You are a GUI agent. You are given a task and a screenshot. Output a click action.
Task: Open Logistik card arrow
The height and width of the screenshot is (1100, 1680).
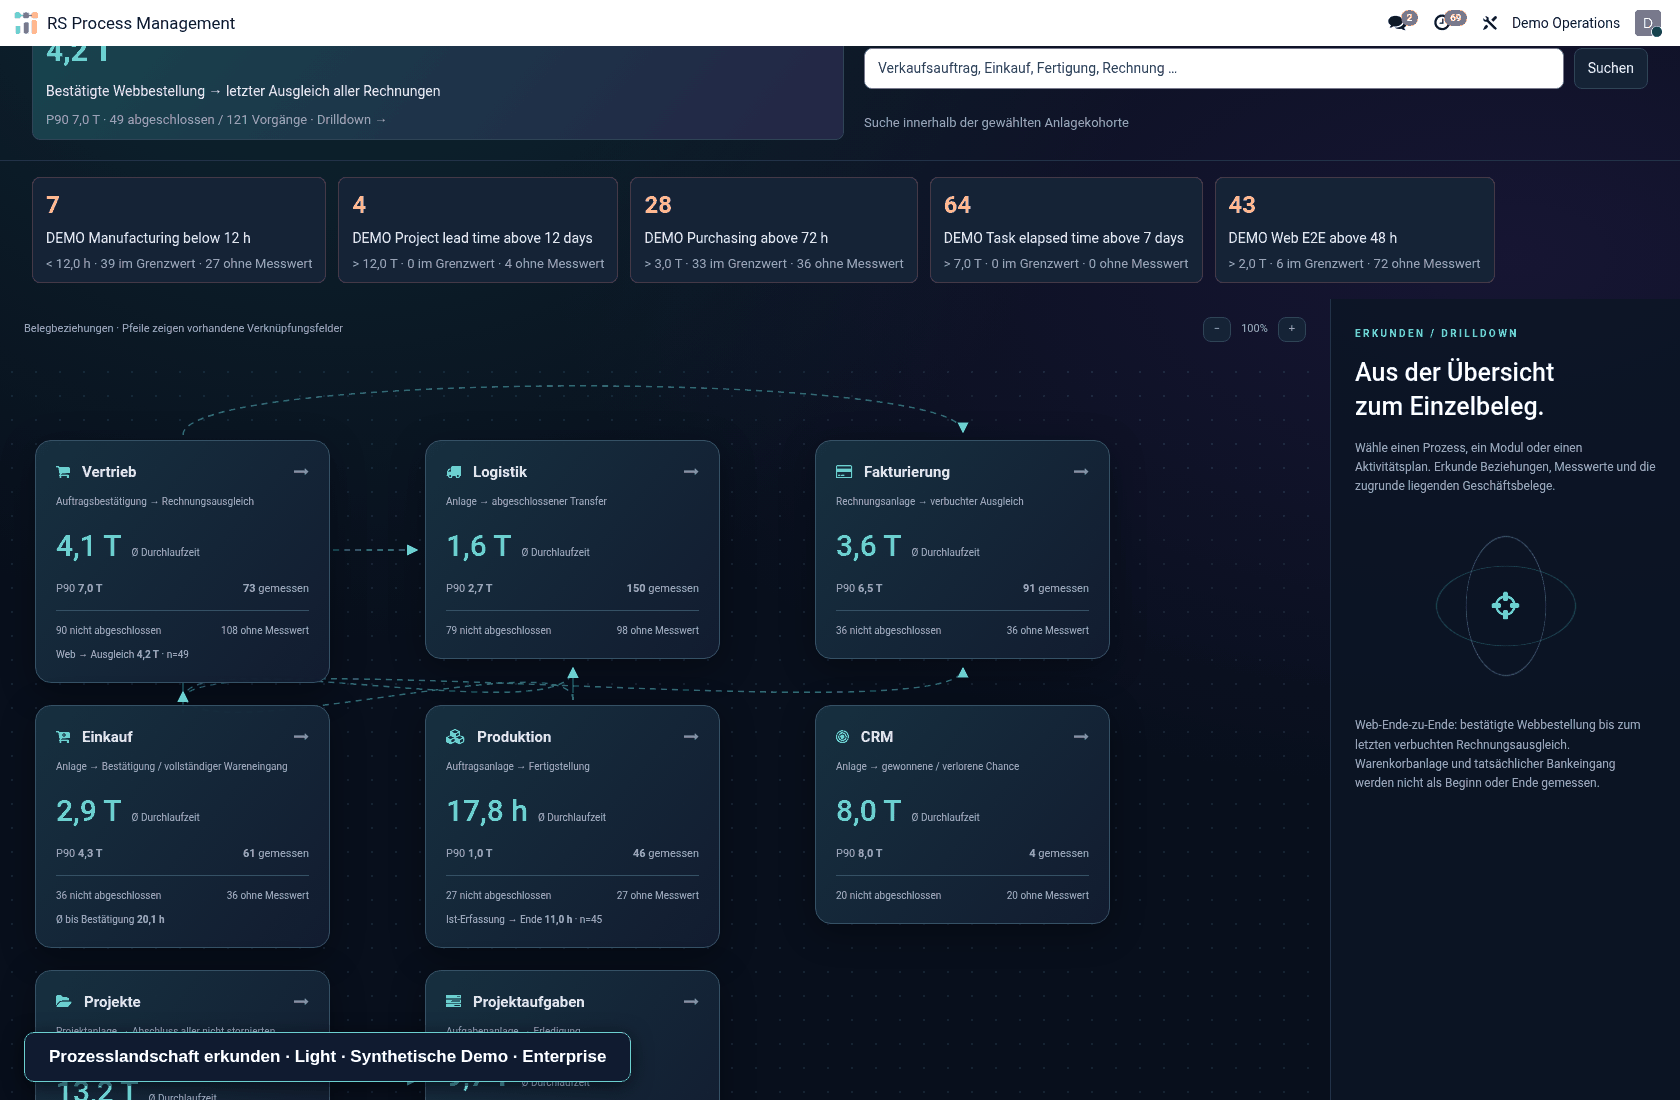pos(691,472)
